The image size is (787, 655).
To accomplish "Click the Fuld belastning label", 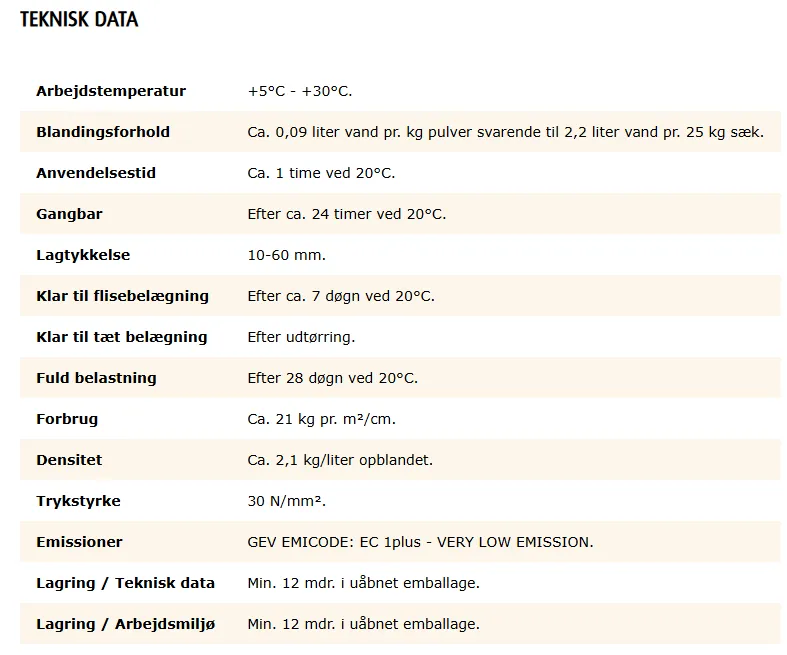I will click(x=96, y=378).
